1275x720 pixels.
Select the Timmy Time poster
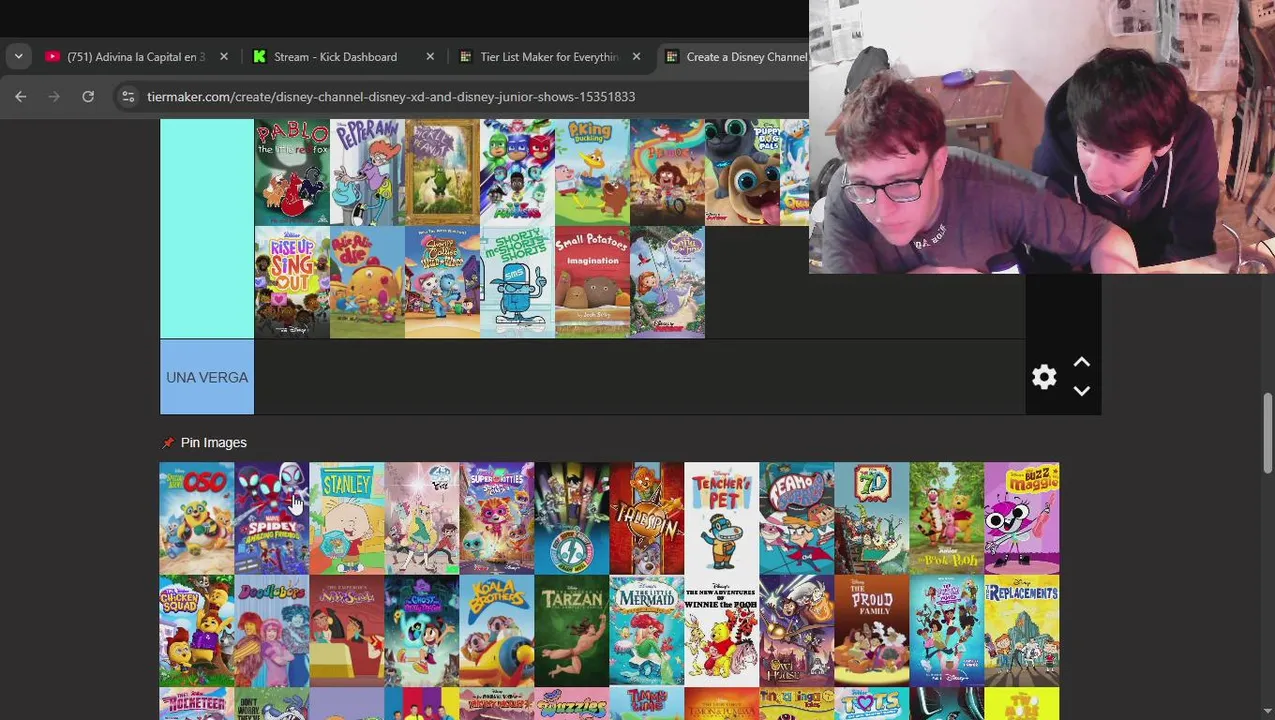click(x=647, y=703)
